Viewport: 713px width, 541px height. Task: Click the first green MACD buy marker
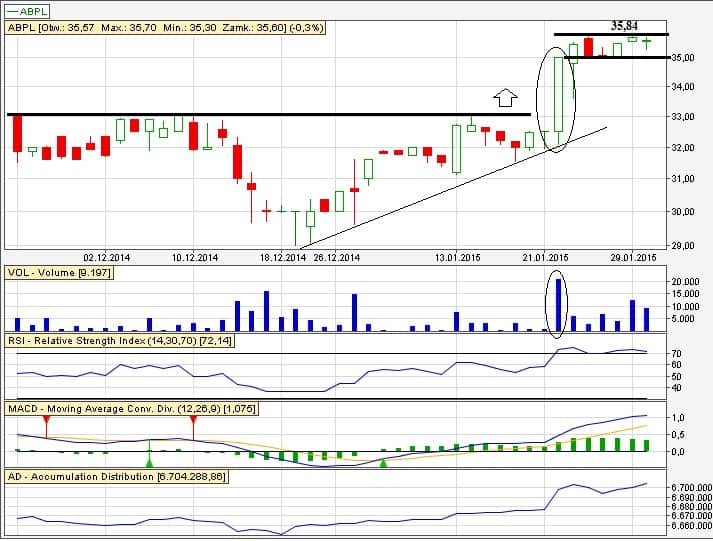[x=149, y=462]
